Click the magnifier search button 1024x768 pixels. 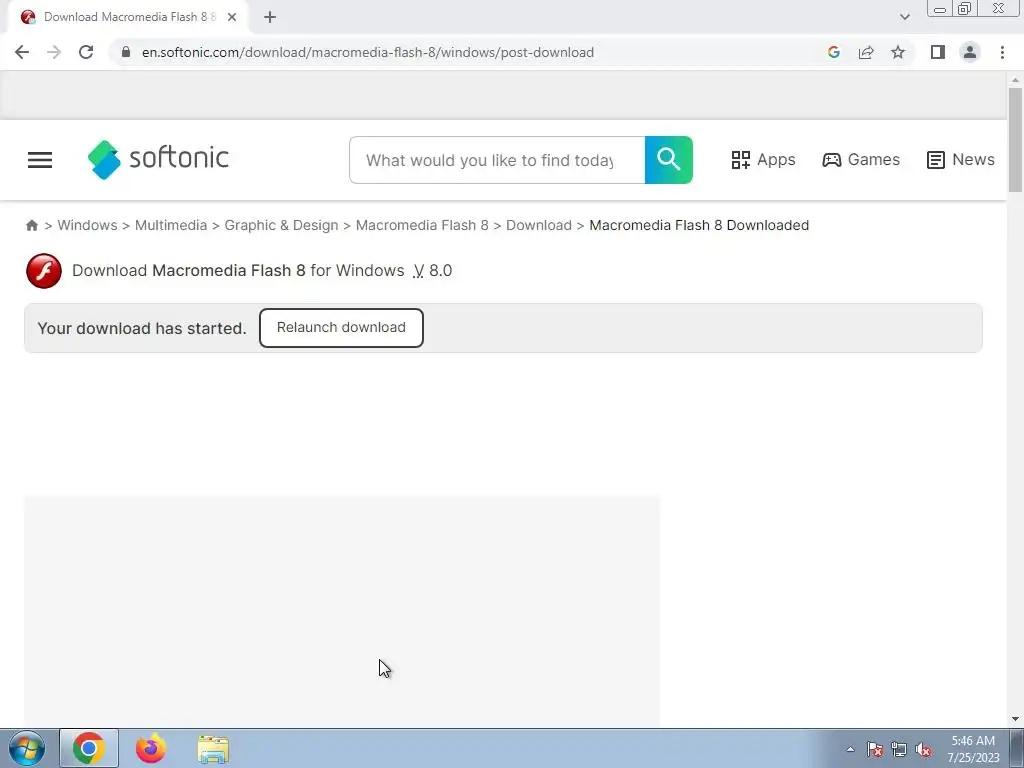coord(669,160)
